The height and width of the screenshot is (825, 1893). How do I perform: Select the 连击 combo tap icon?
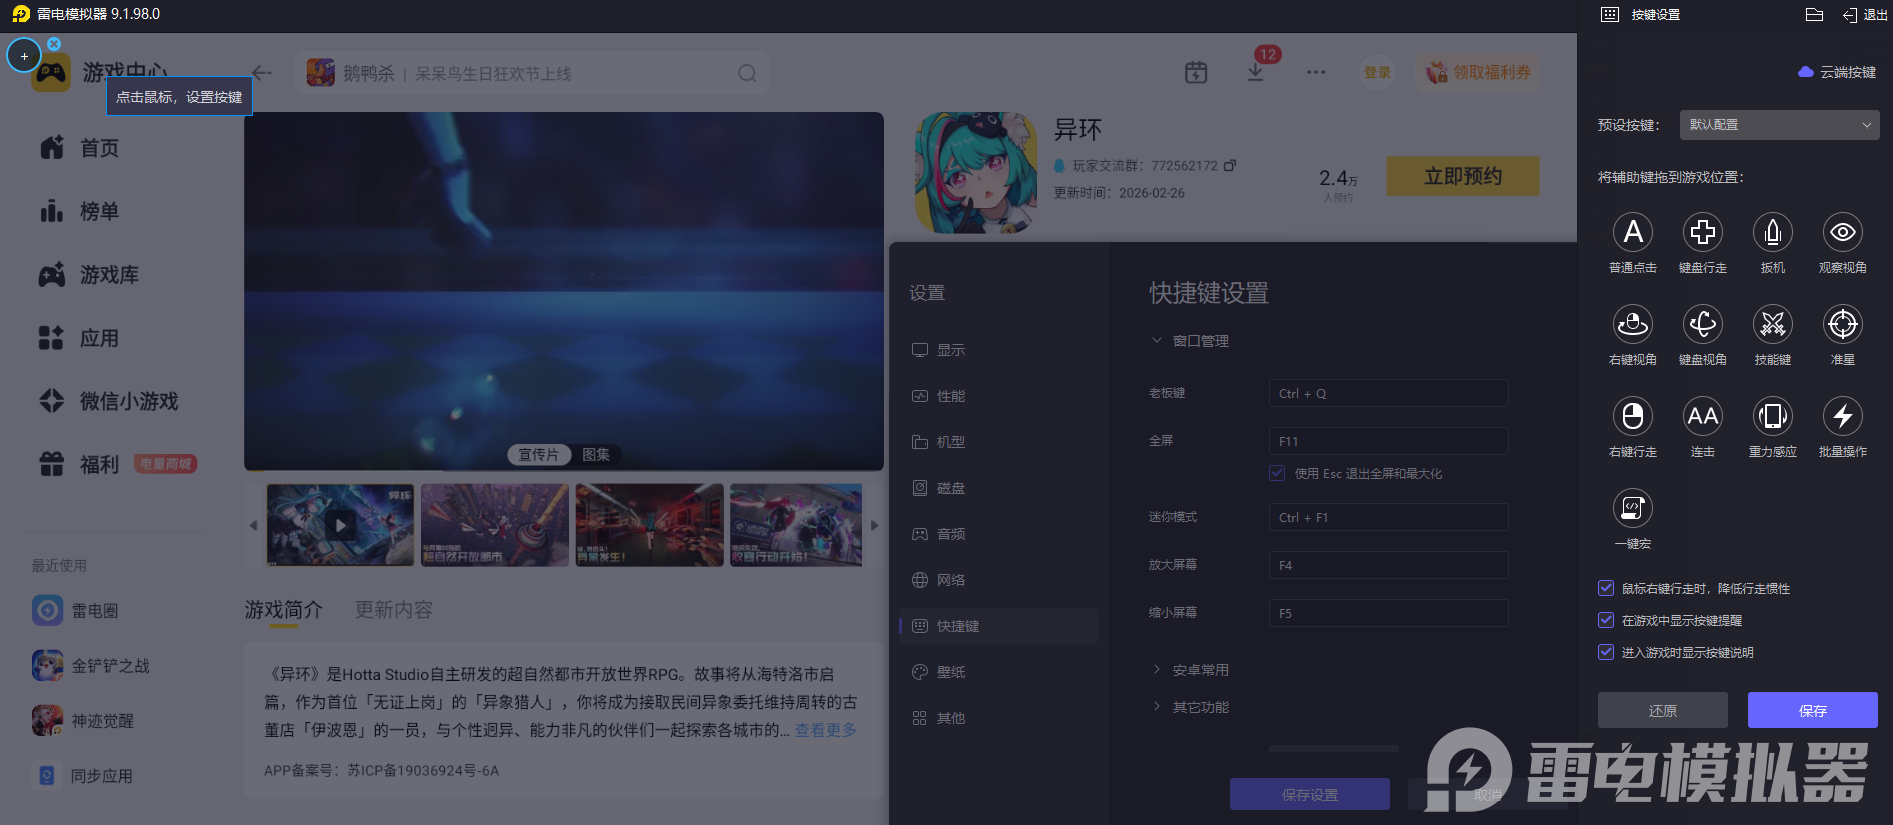pyautogui.click(x=1703, y=416)
